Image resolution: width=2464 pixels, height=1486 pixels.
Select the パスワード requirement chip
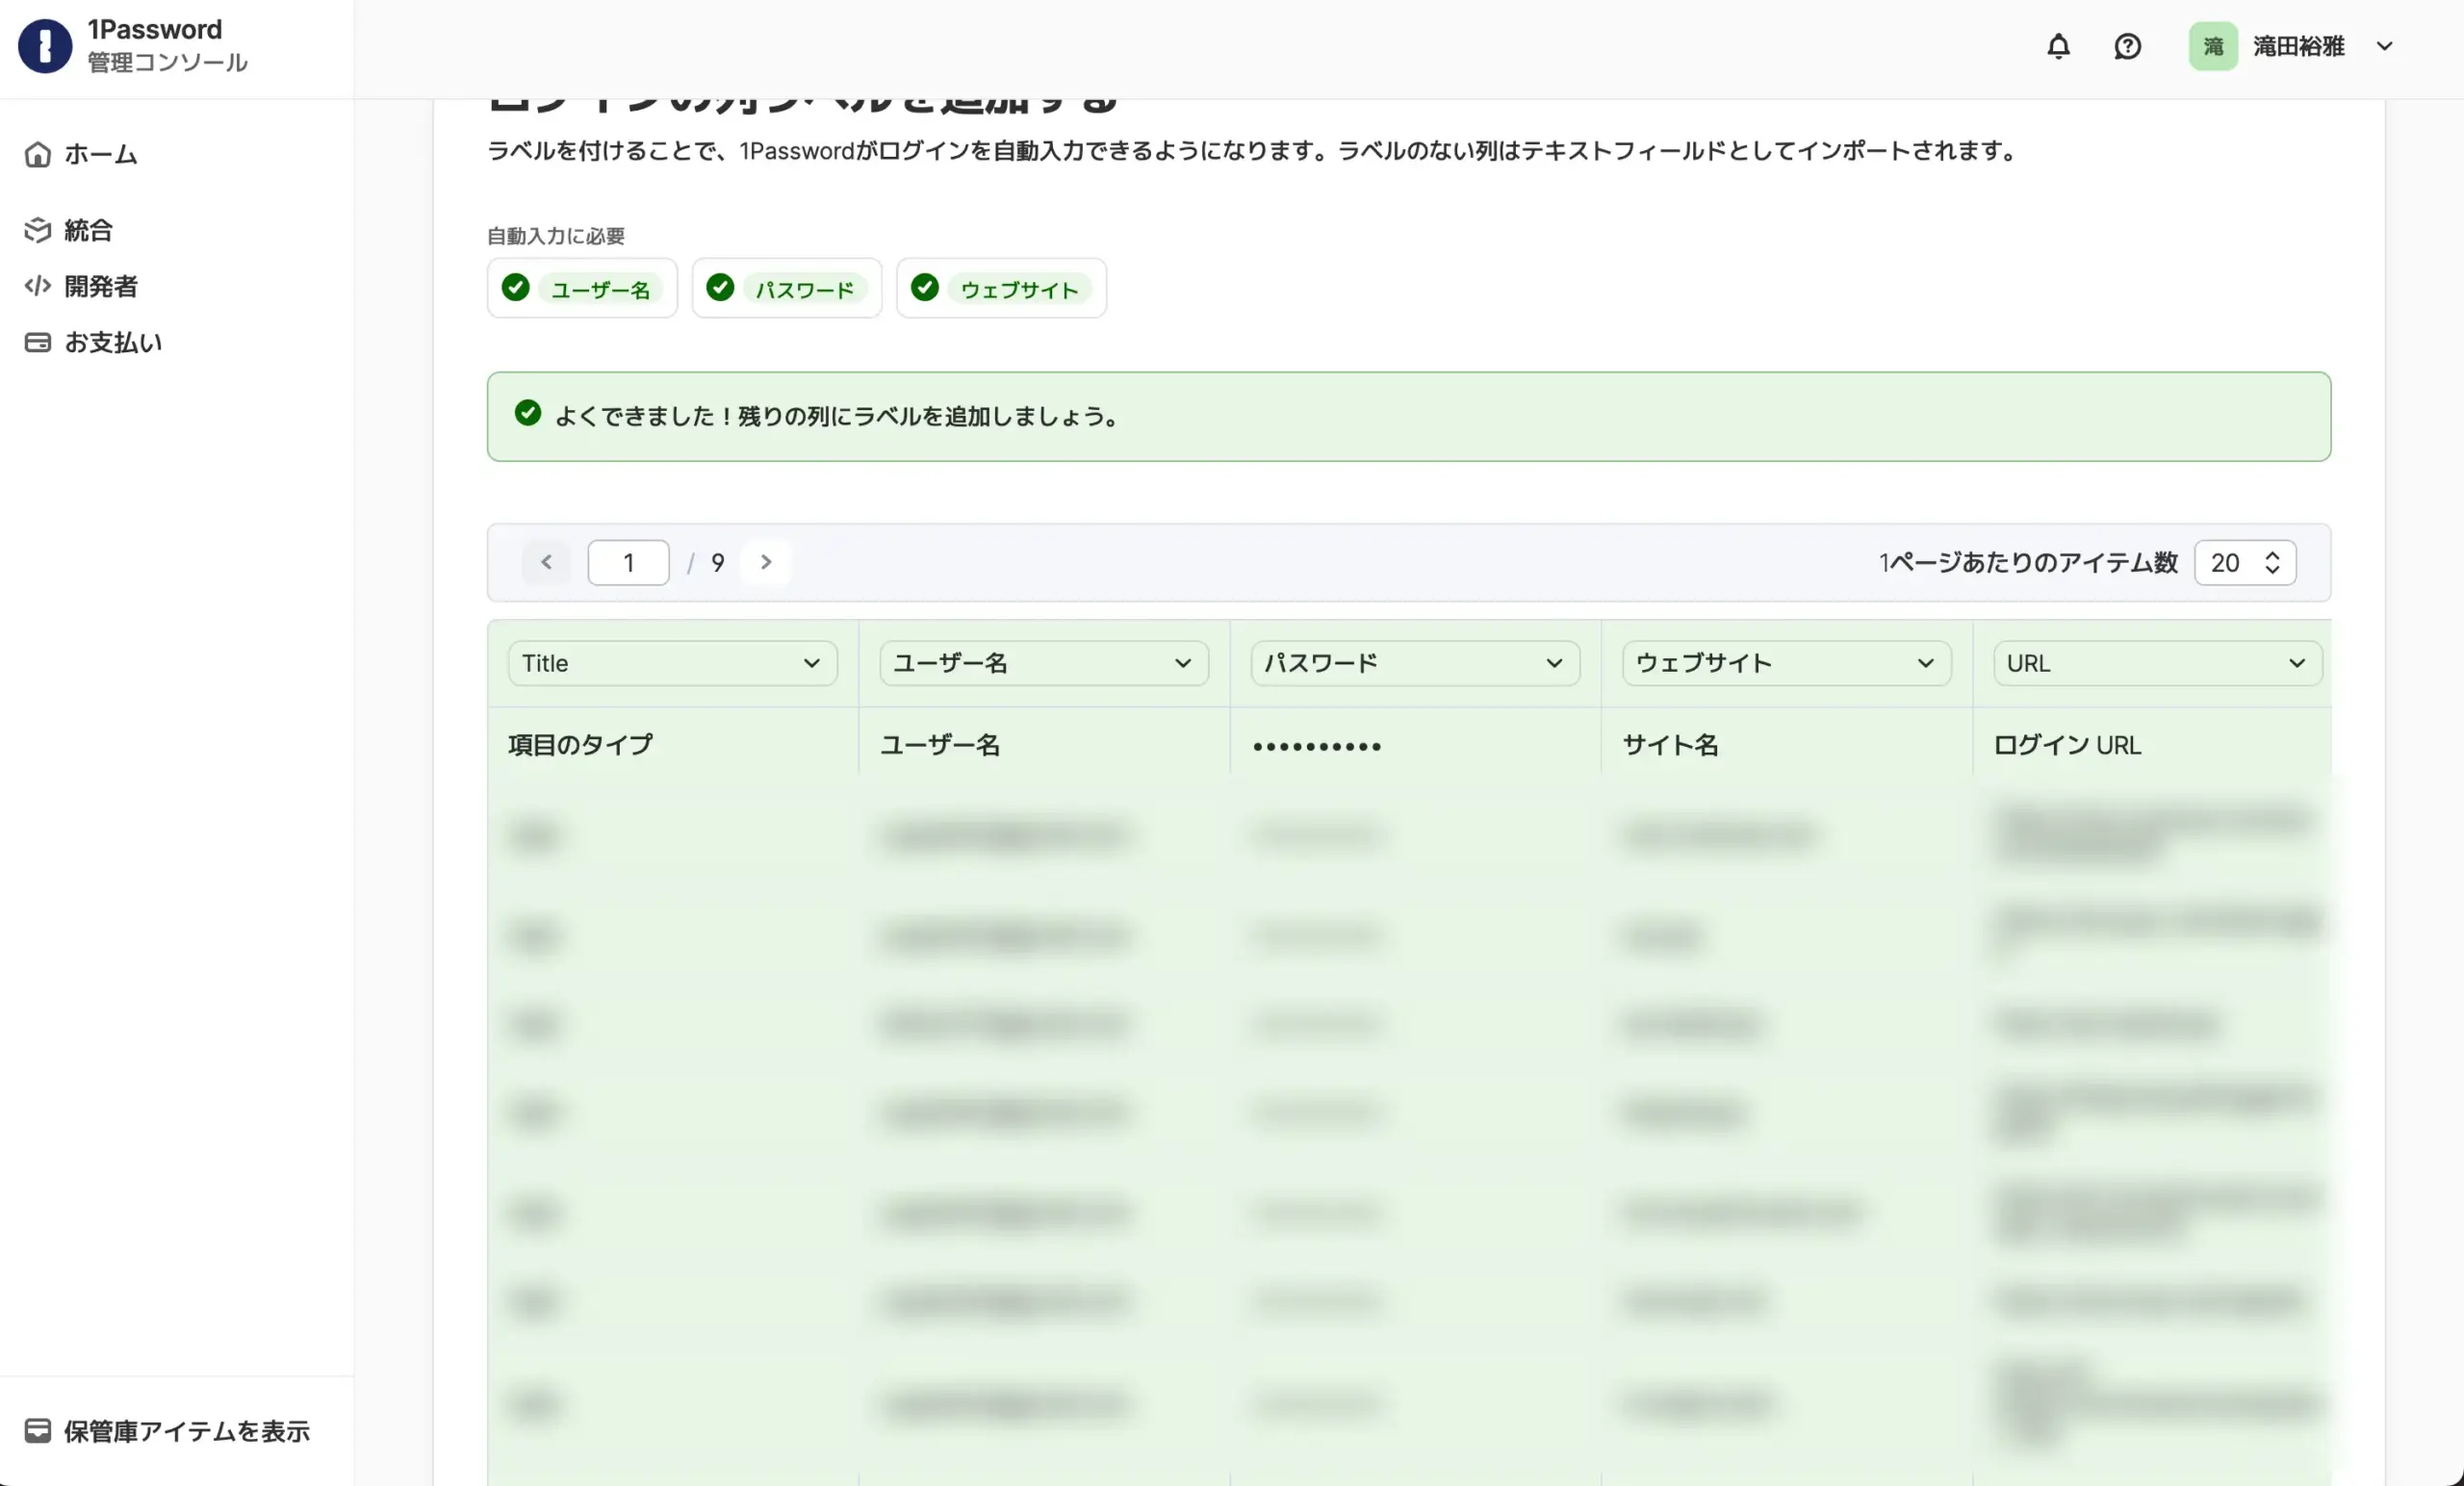(x=787, y=288)
